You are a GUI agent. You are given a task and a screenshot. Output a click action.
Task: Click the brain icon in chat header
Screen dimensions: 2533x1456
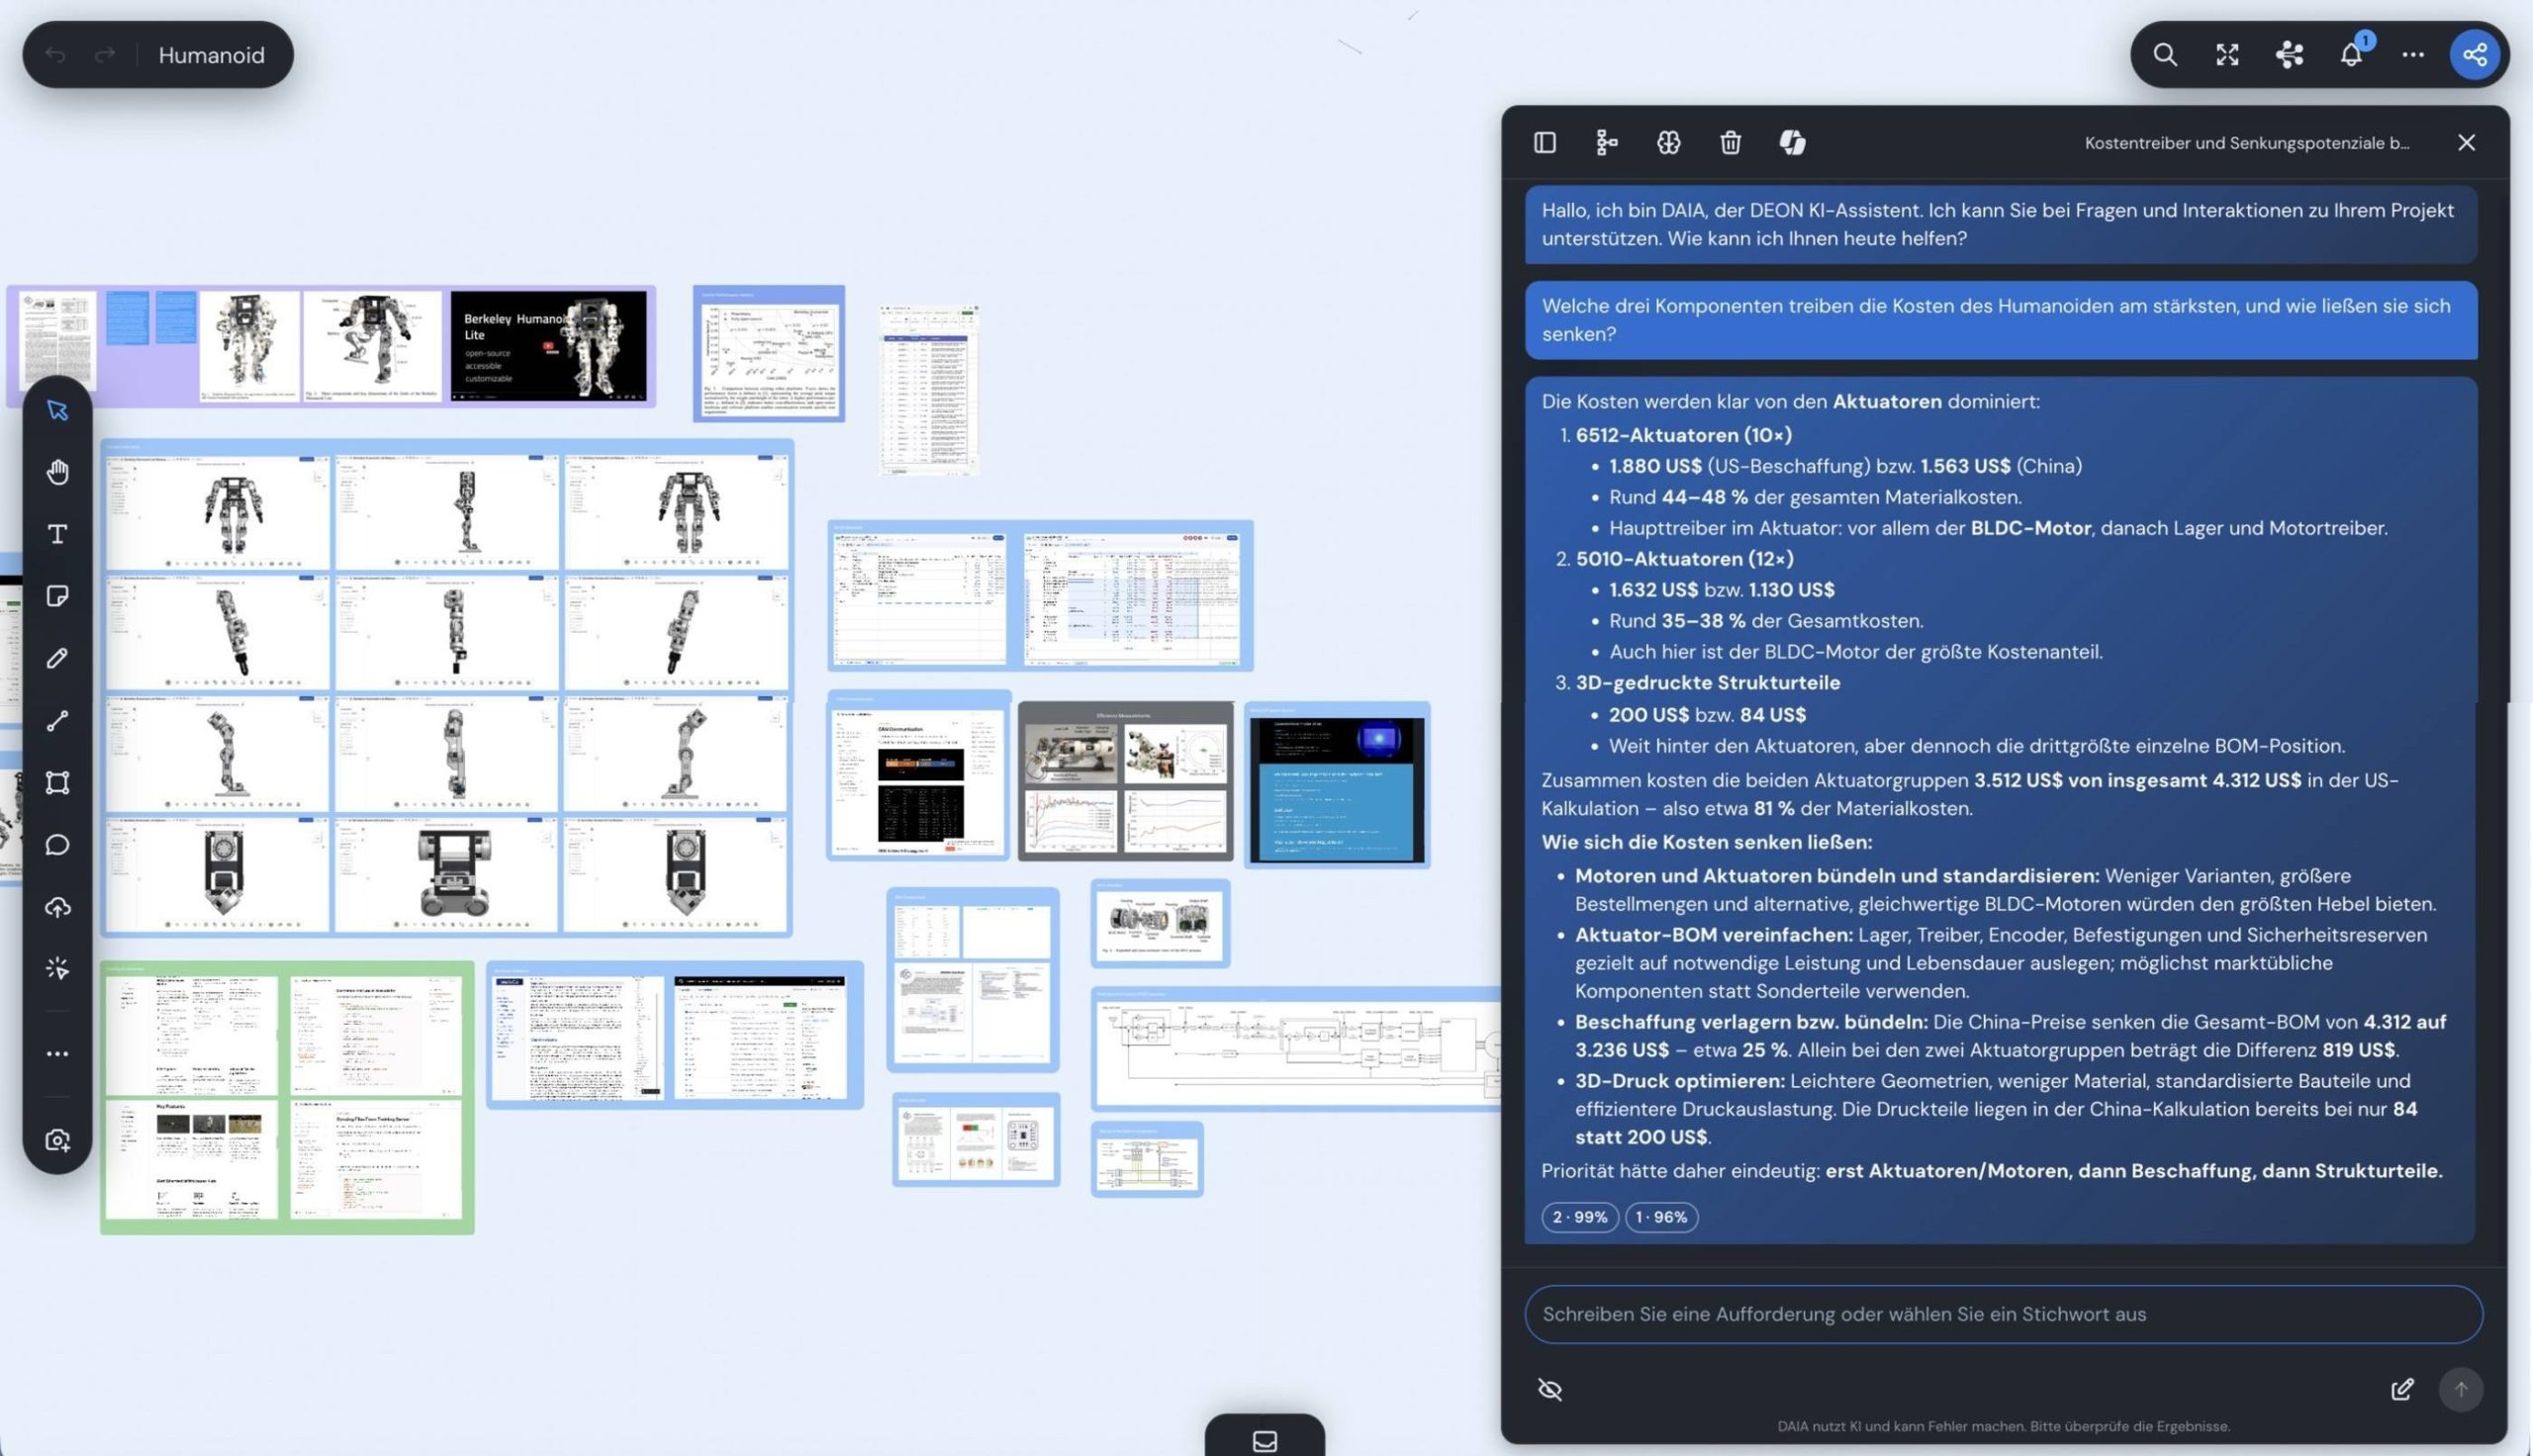(x=1669, y=143)
